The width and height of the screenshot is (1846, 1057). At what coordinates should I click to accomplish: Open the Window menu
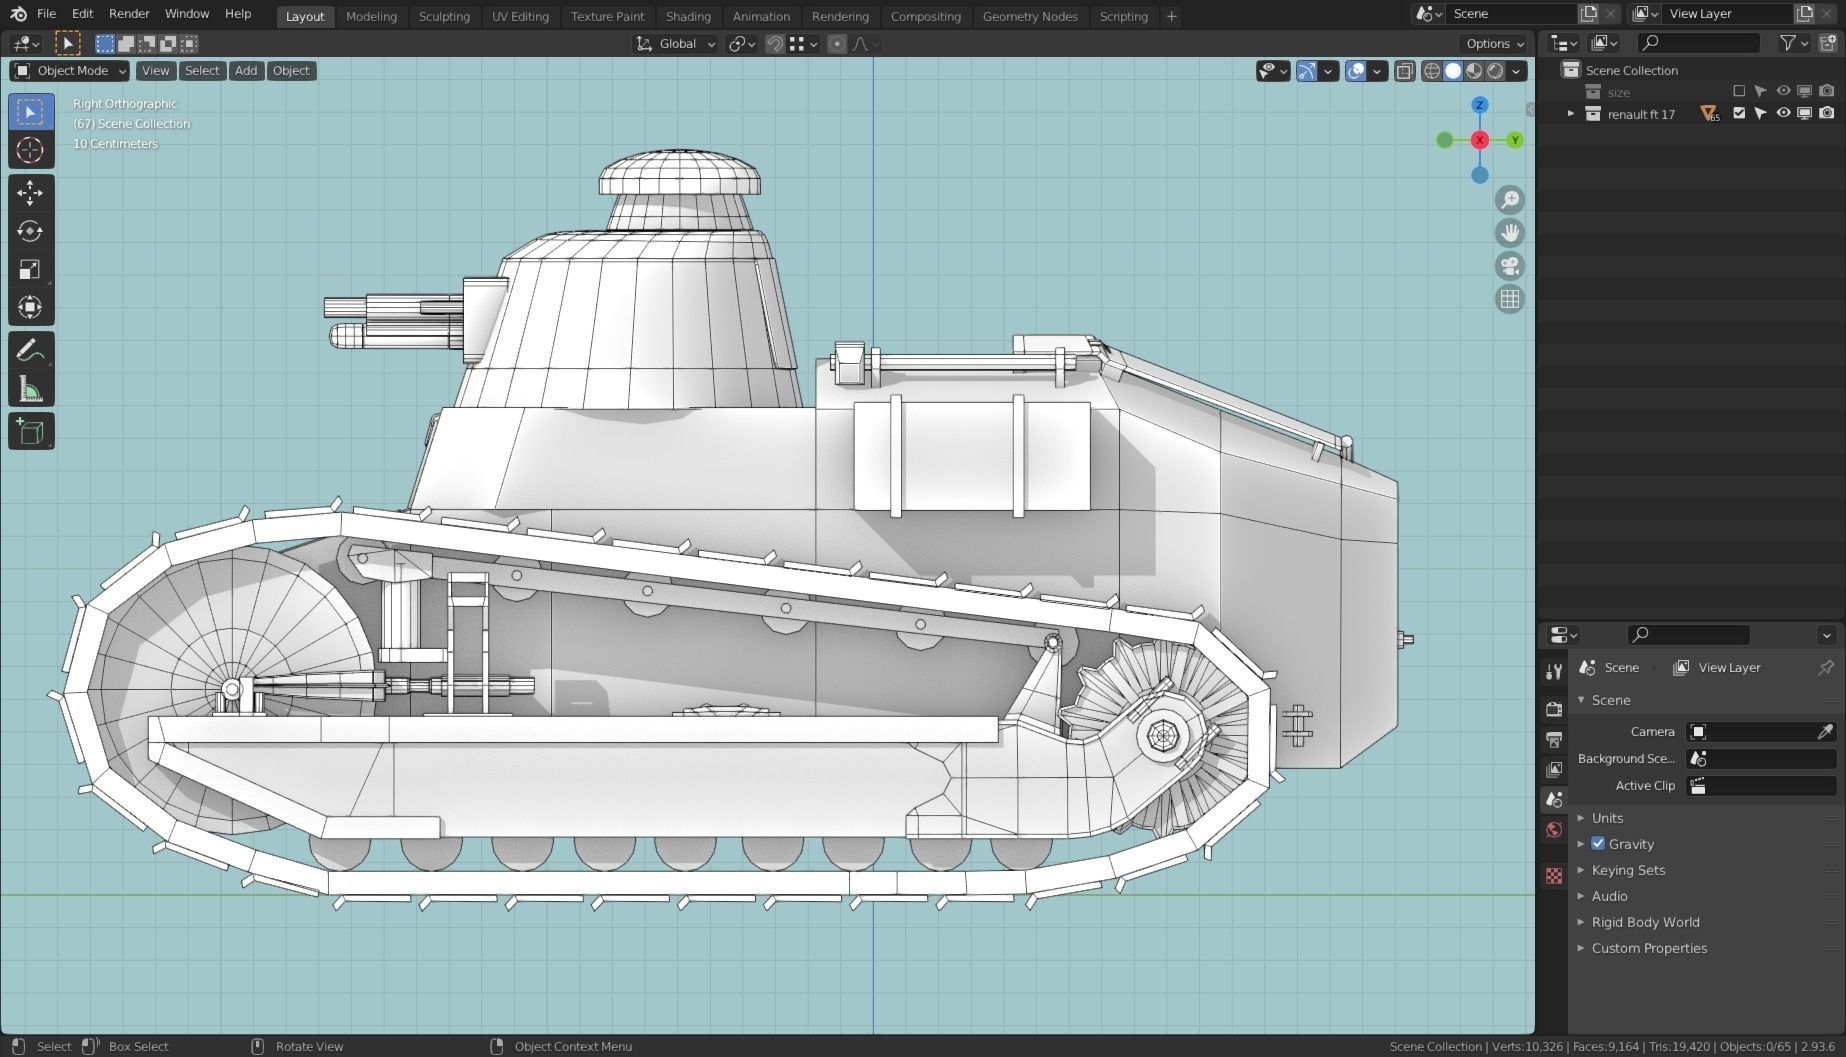click(187, 14)
